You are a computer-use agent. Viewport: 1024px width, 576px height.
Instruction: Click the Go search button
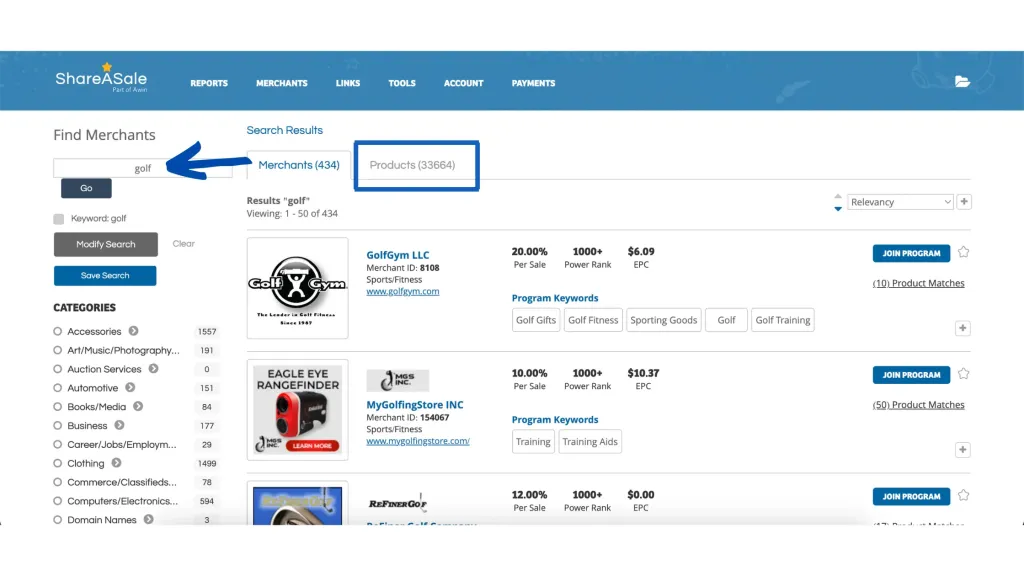86,188
